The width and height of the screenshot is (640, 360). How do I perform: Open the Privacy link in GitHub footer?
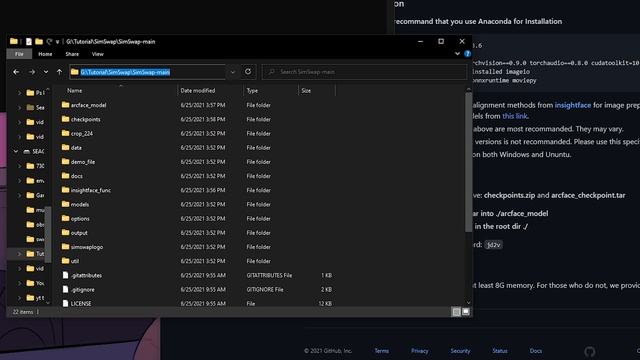(x=420, y=351)
